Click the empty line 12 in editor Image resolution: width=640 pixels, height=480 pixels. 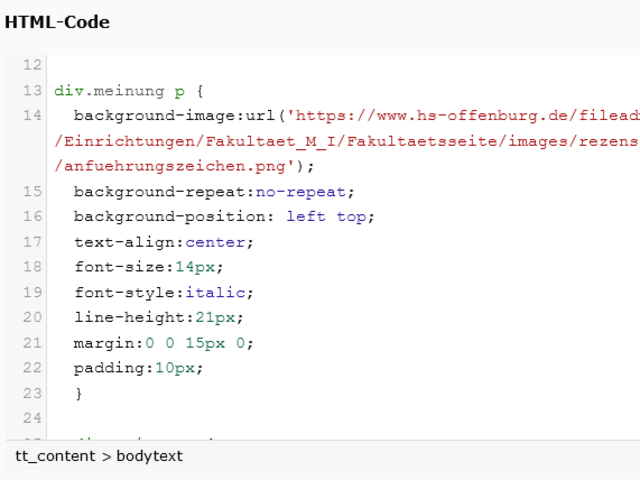[300, 65]
